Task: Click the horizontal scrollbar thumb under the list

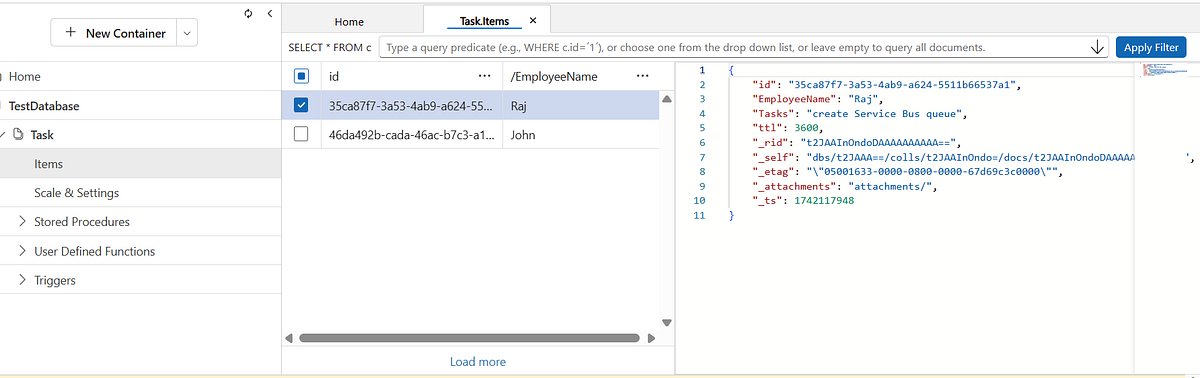Action: (469, 338)
